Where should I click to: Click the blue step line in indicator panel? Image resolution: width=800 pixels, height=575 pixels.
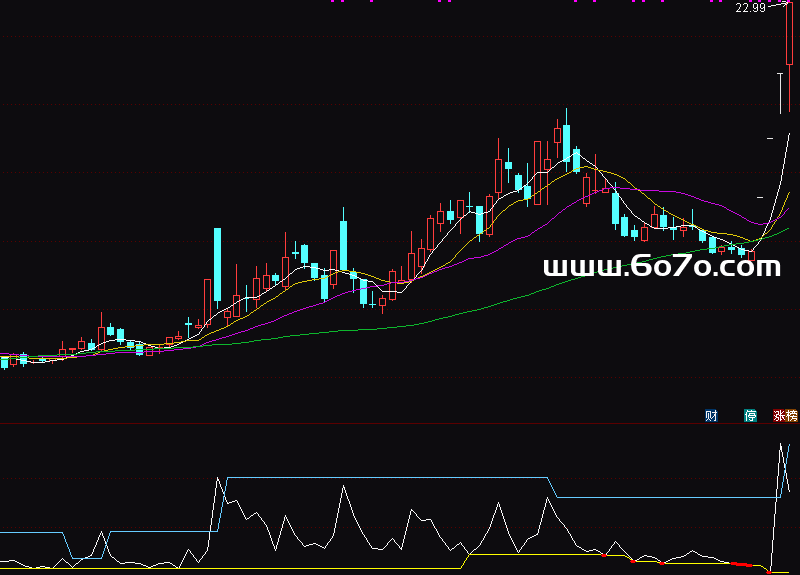(x=400, y=478)
